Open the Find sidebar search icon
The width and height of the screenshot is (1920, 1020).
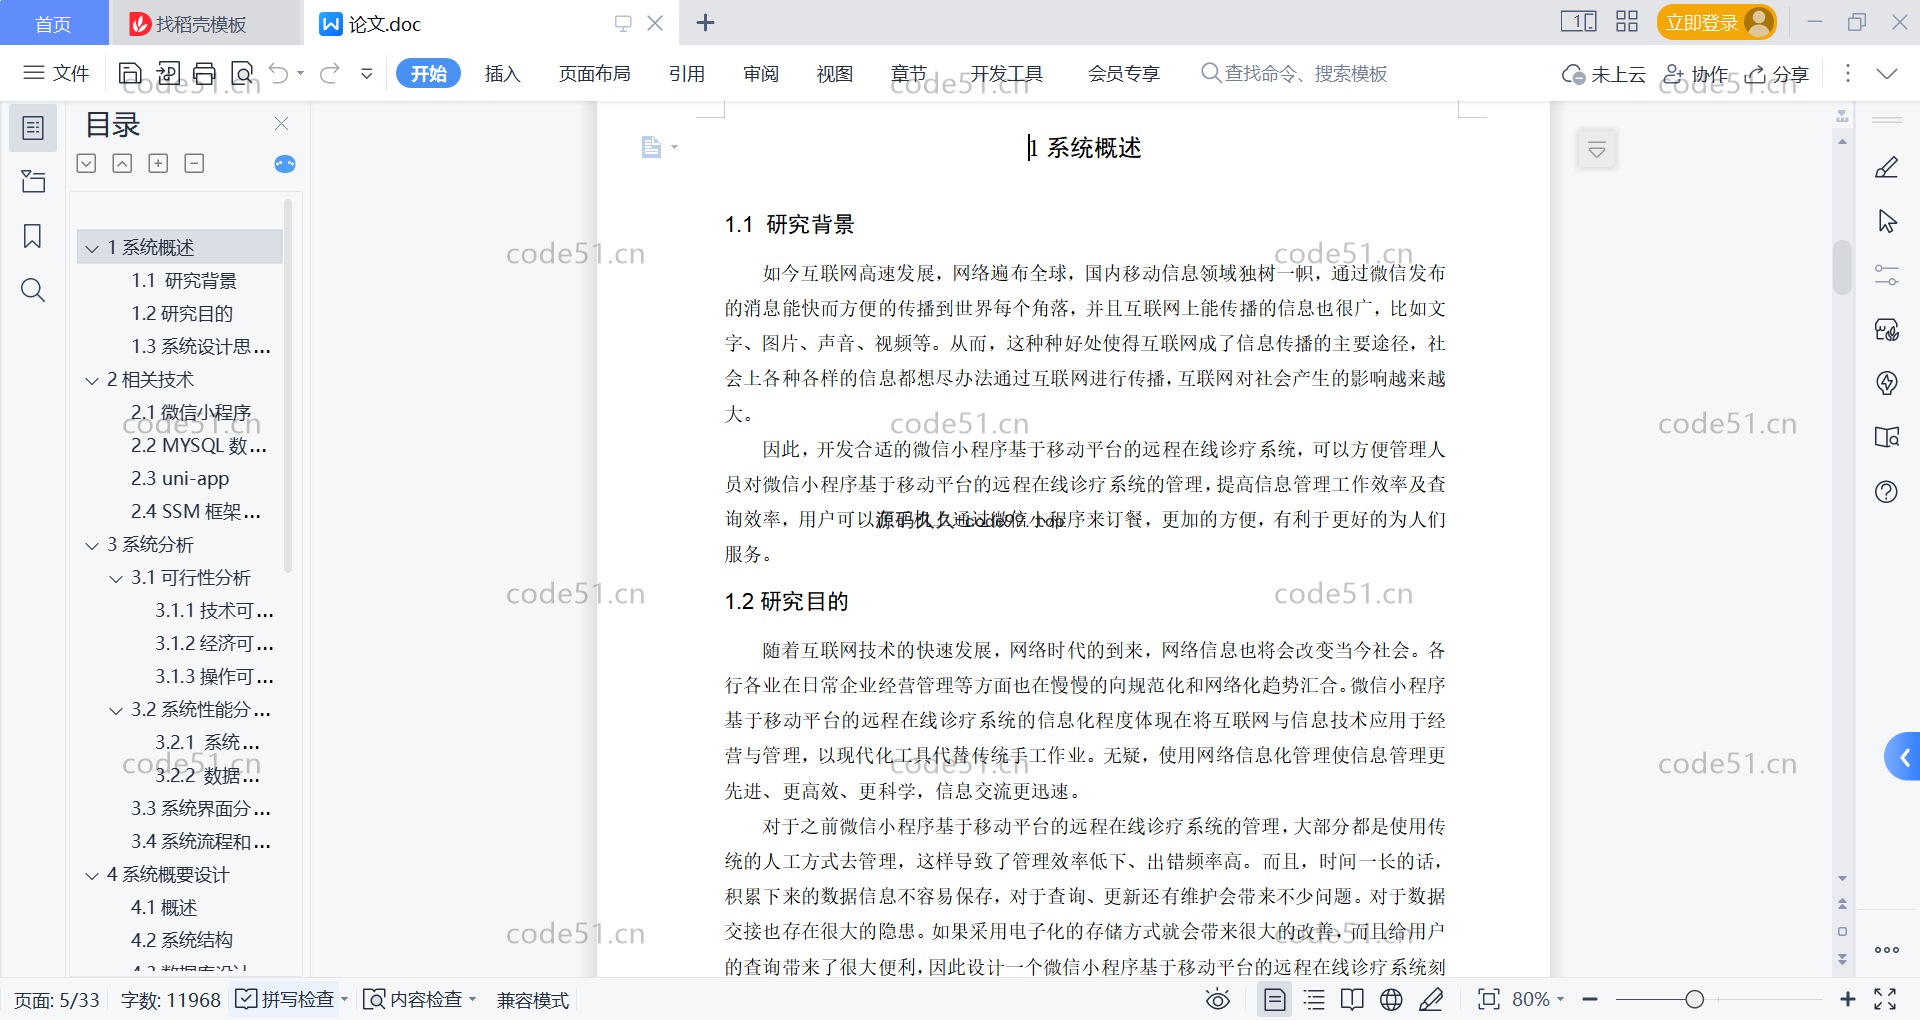click(x=33, y=290)
